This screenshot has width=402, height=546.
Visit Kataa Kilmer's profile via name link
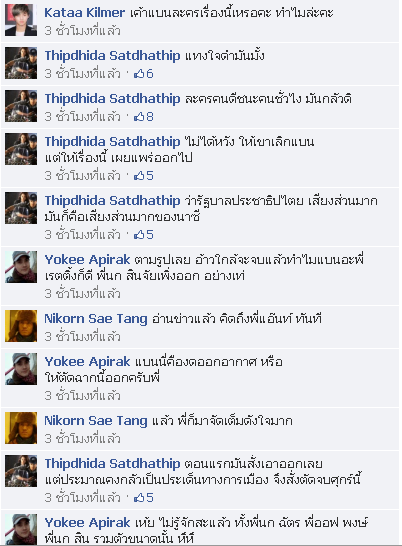pos(84,13)
